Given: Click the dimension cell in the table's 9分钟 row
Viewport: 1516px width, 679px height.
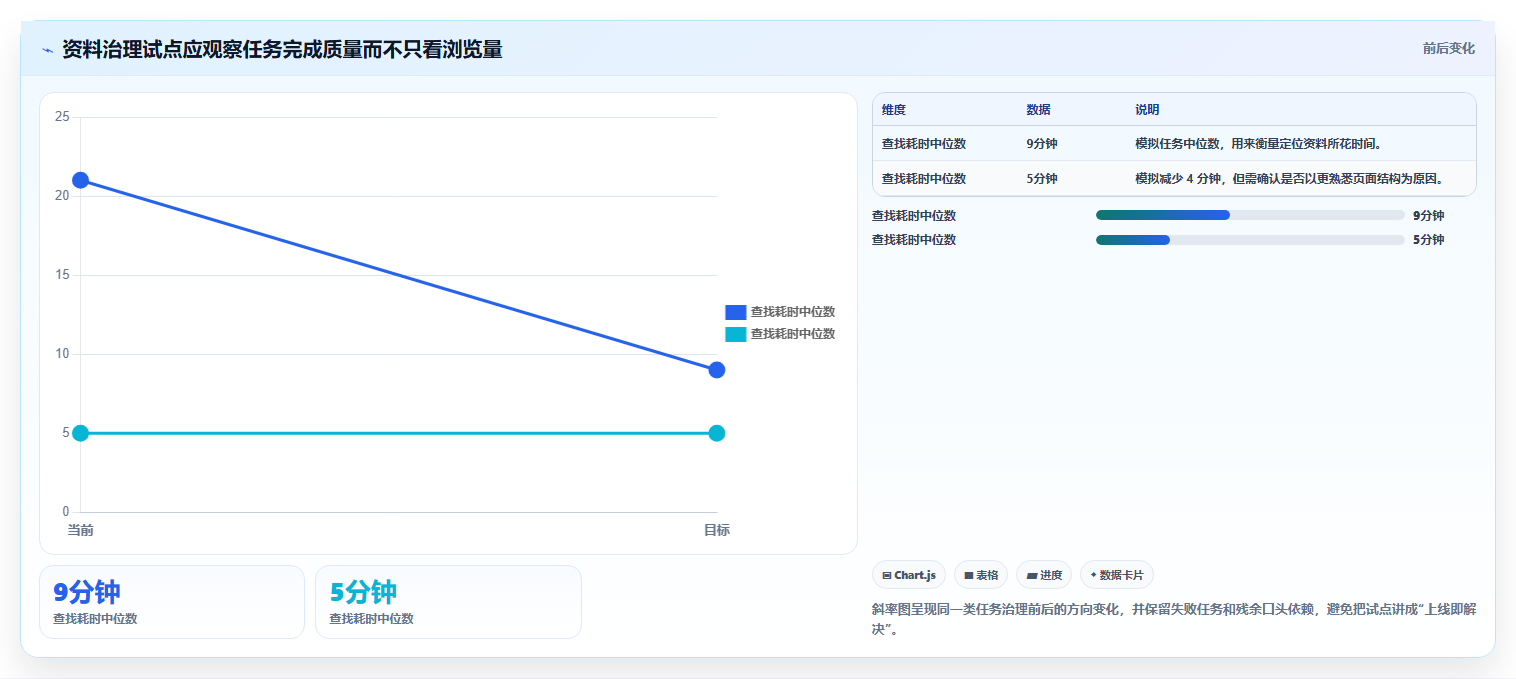Looking at the screenshot, I should 924,144.
